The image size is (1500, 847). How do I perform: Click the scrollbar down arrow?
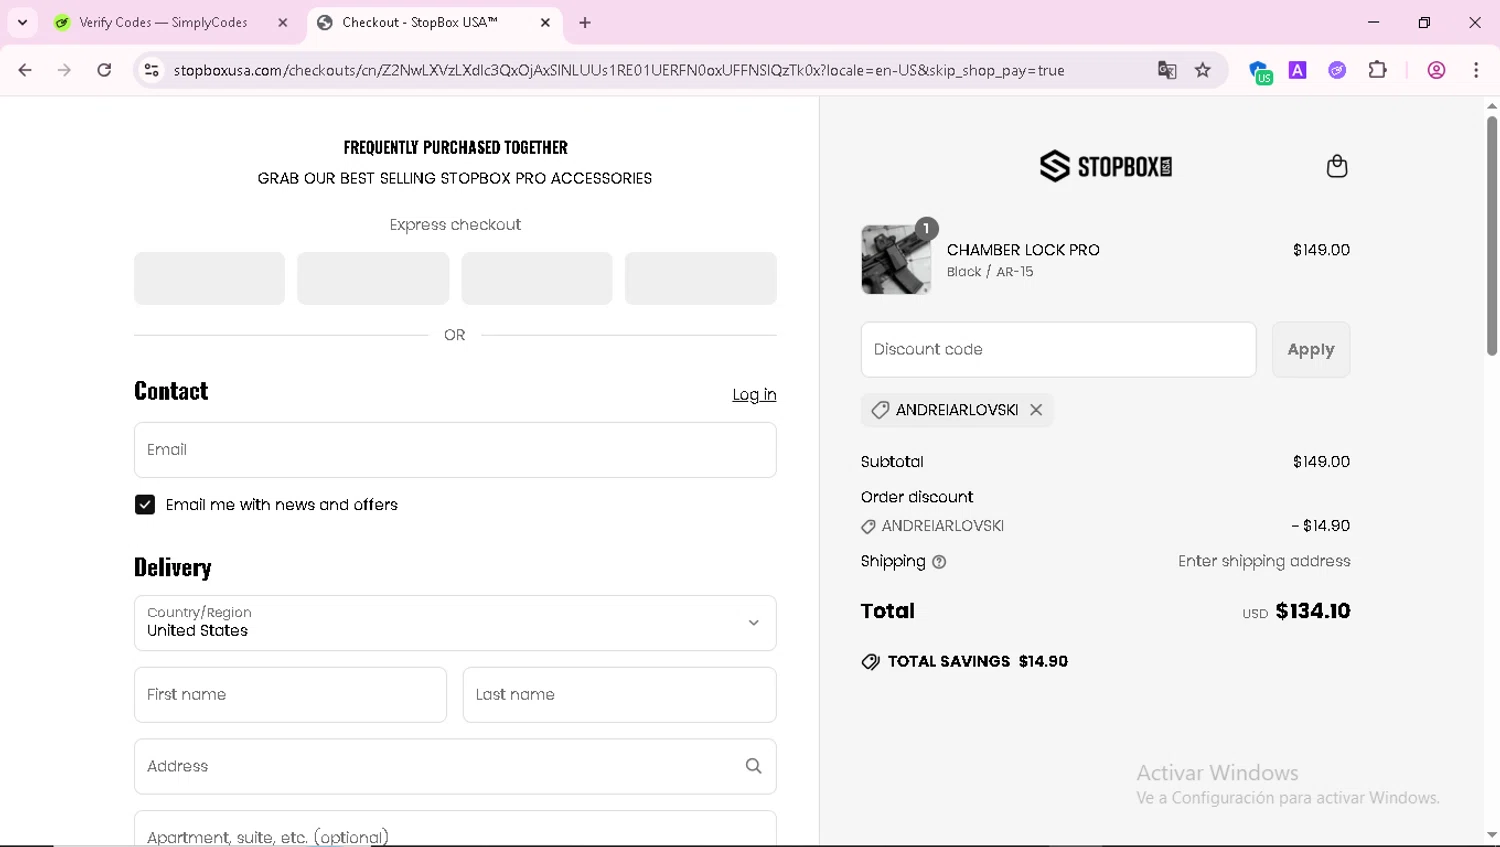tap(1491, 835)
